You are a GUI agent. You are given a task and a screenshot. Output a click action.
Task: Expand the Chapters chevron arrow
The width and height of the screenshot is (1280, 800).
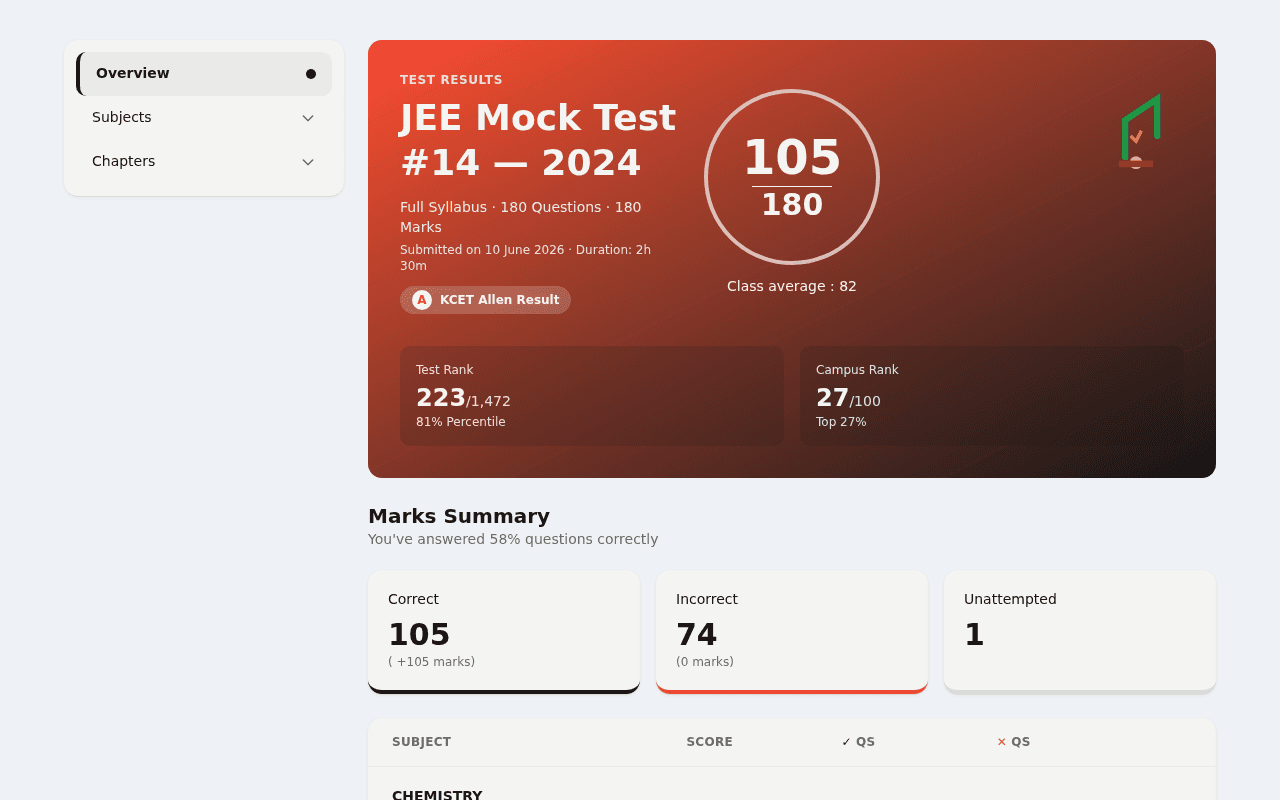tap(308, 162)
